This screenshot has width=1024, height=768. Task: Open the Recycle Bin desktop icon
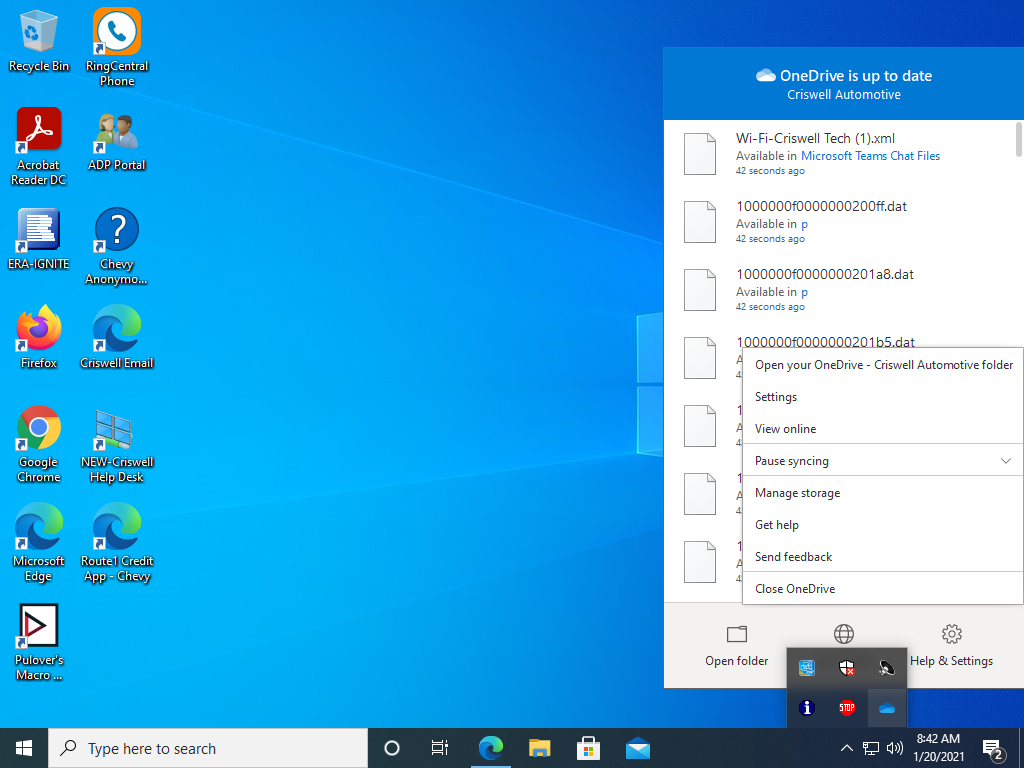[39, 40]
